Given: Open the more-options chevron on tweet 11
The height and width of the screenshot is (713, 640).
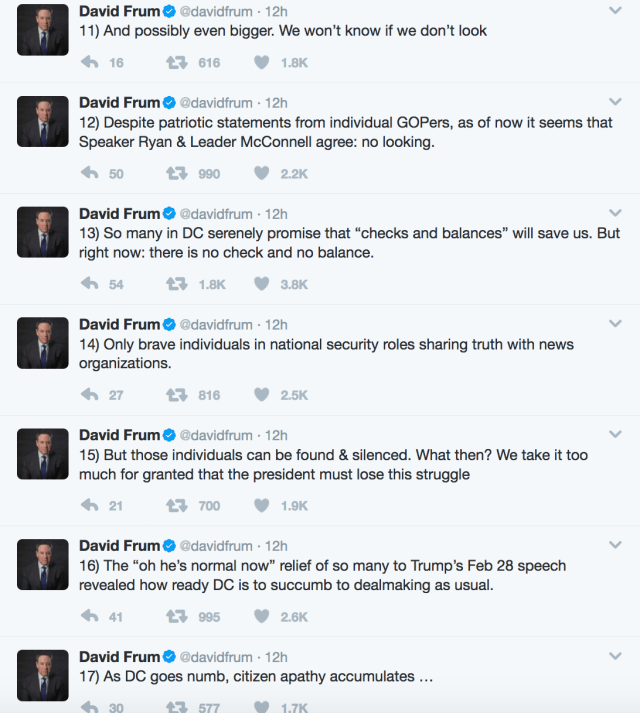Looking at the screenshot, I should point(614,10).
